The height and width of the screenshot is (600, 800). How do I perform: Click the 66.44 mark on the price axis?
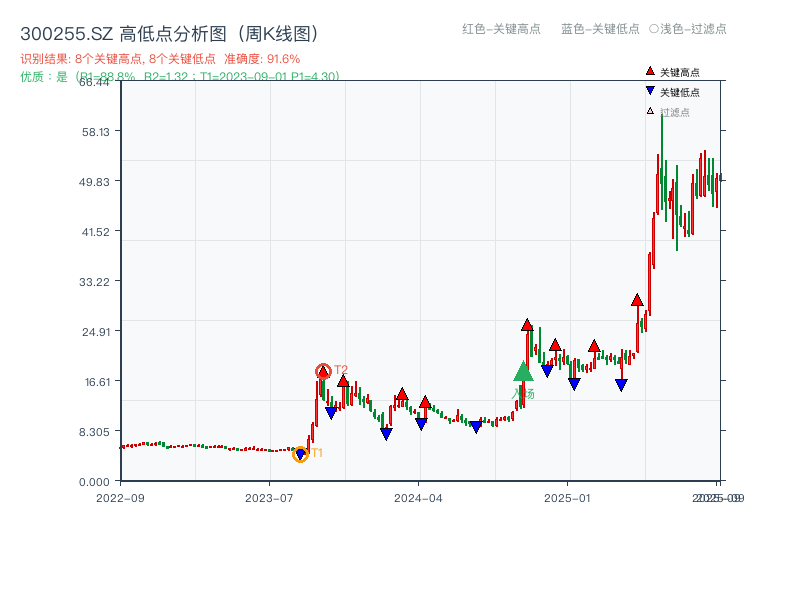[x=93, y=84]
